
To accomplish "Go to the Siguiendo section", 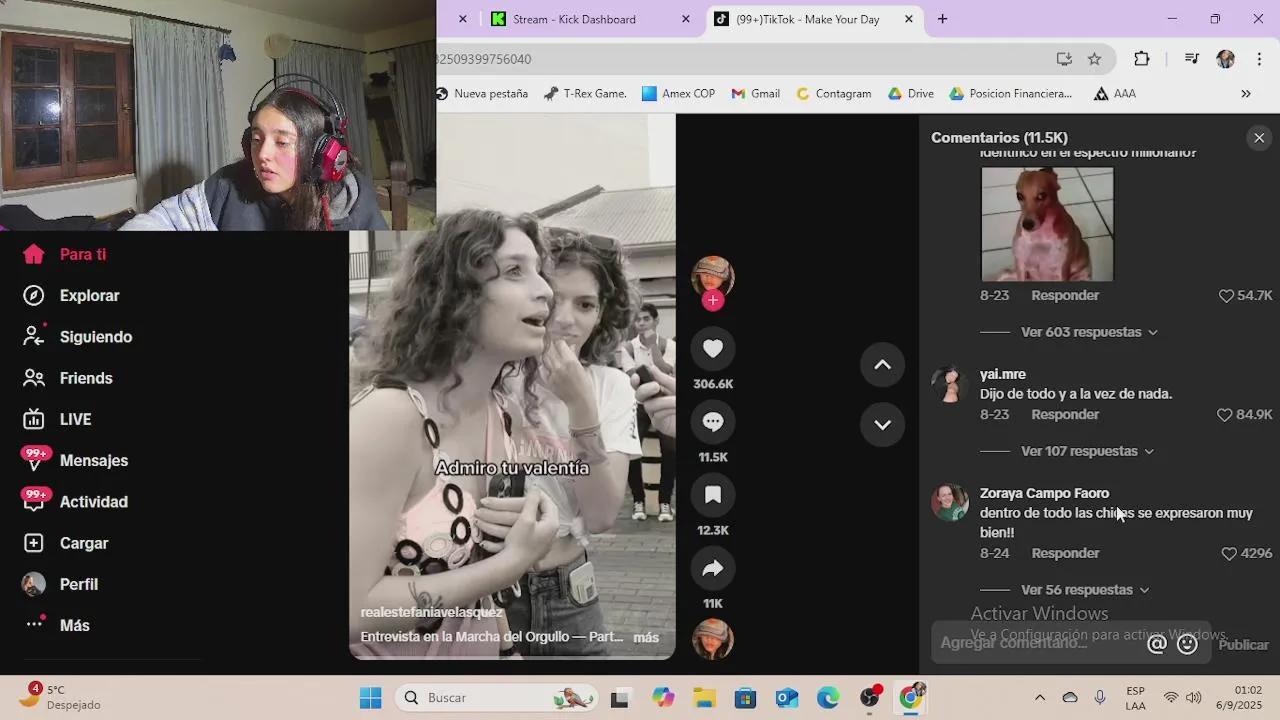I will pyautogui.click(x=78, y=337).
